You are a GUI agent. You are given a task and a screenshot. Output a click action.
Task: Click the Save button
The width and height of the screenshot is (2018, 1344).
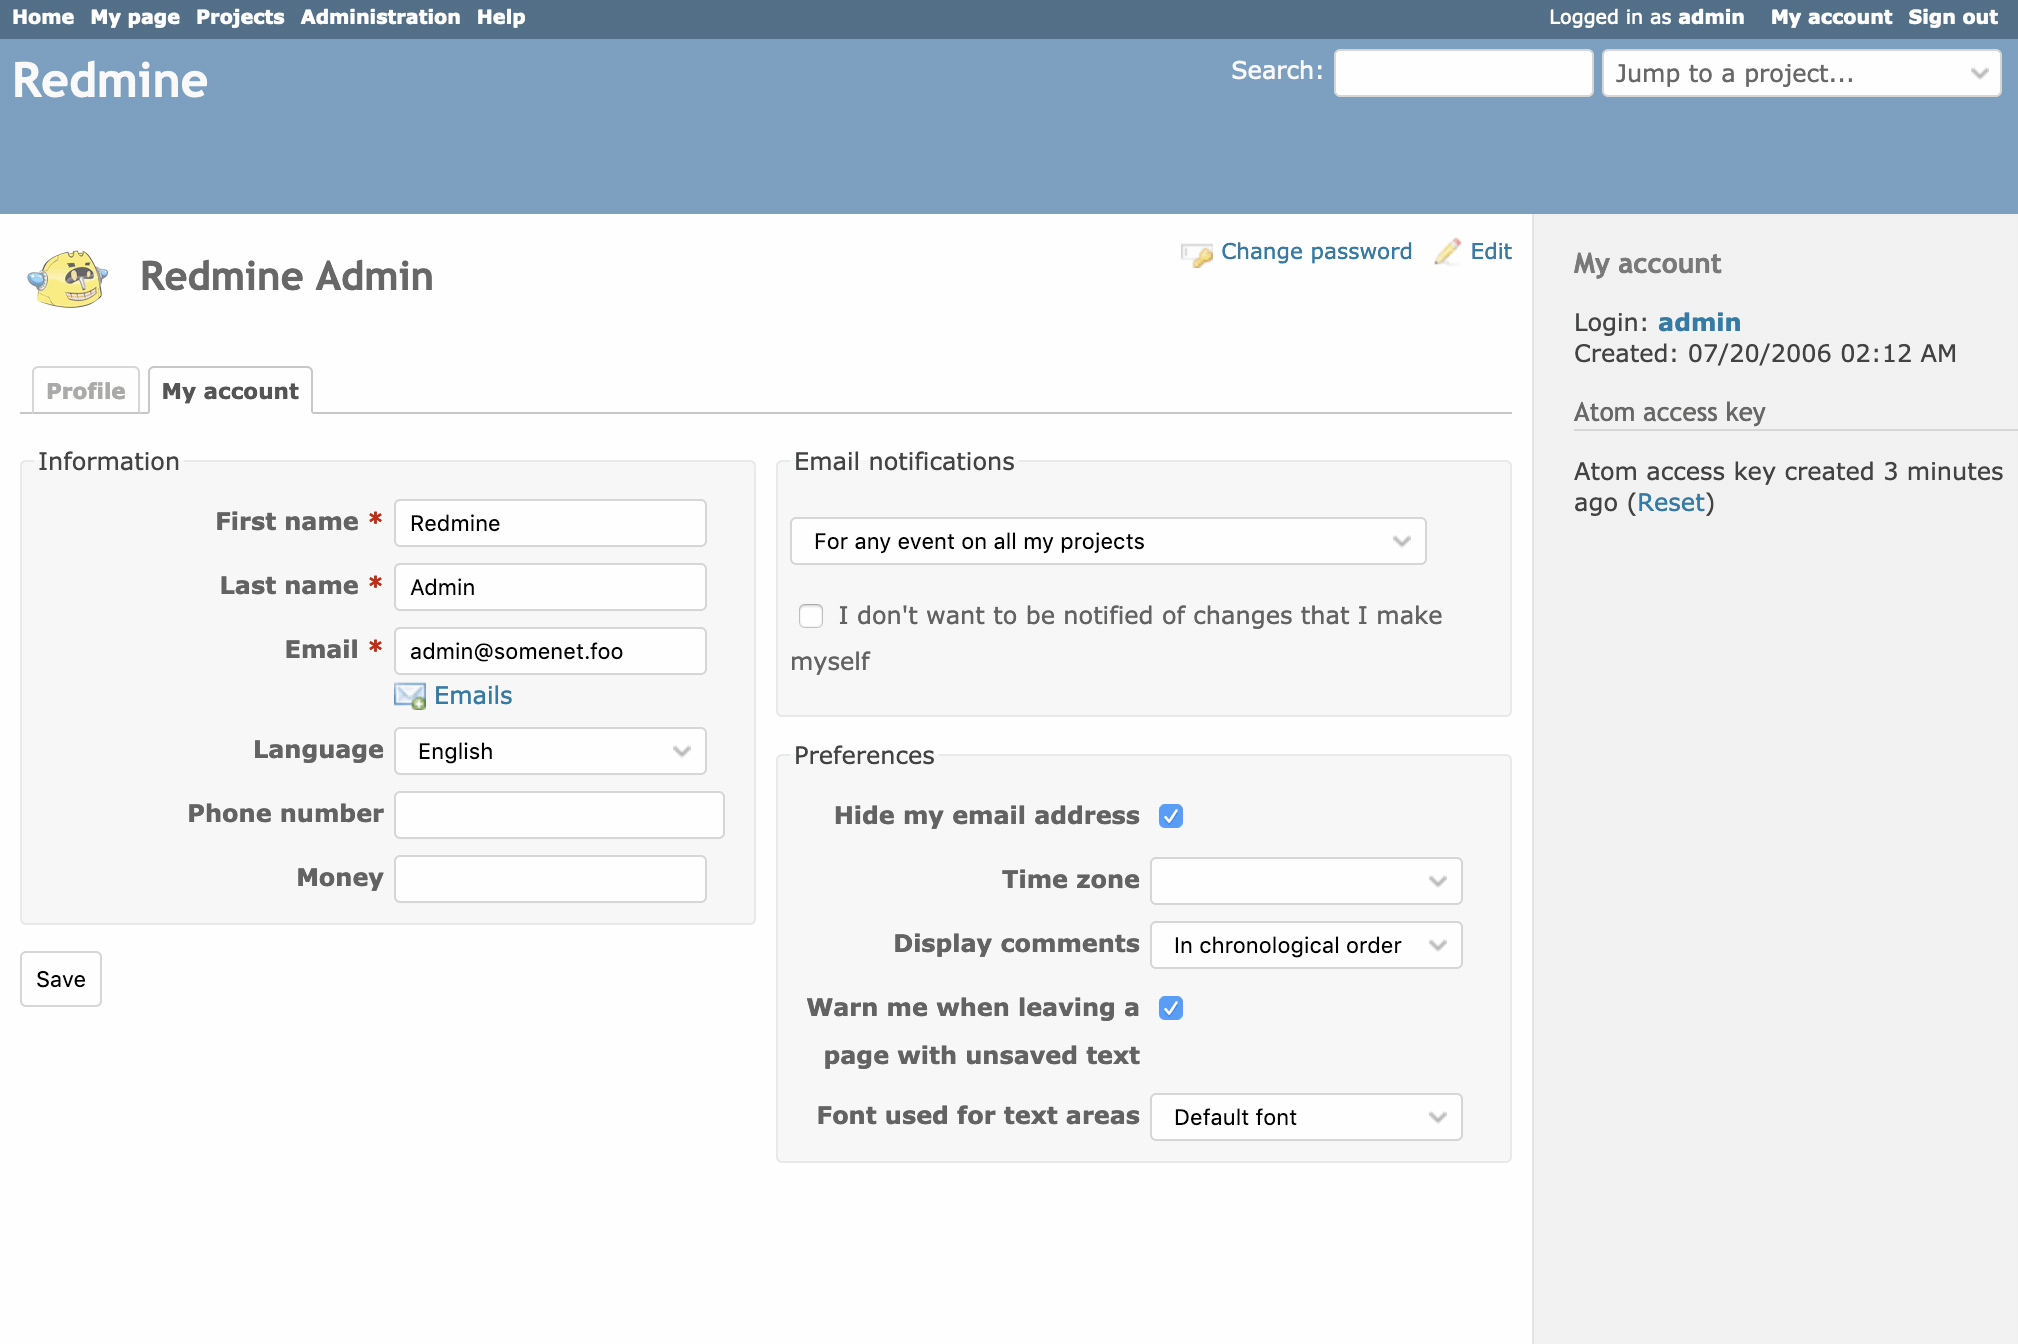[61, 979]
